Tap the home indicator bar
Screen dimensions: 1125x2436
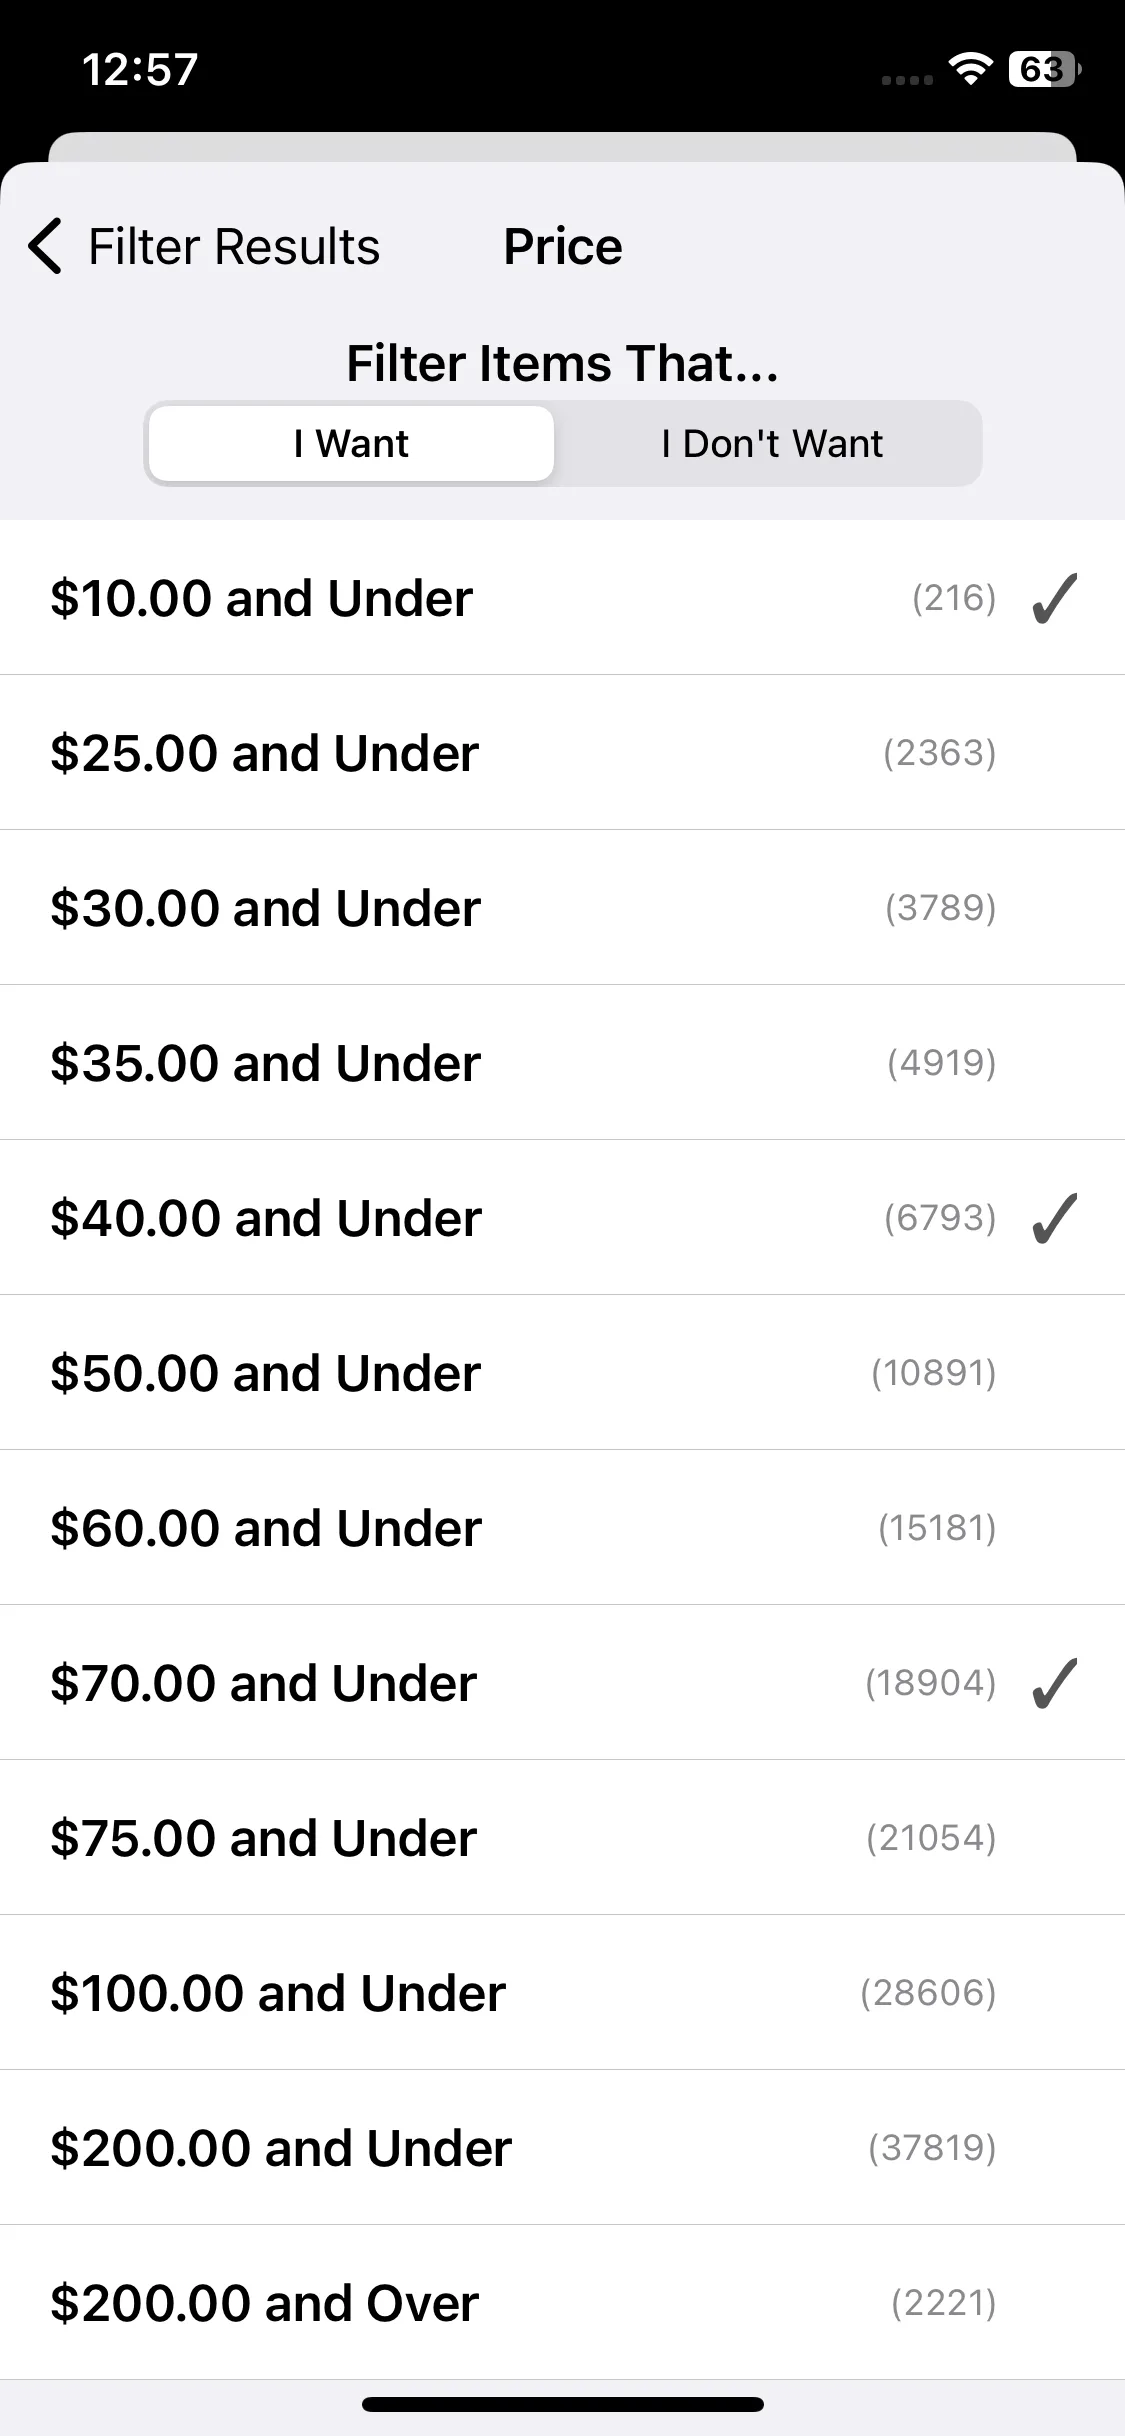tap(563, 2405)
